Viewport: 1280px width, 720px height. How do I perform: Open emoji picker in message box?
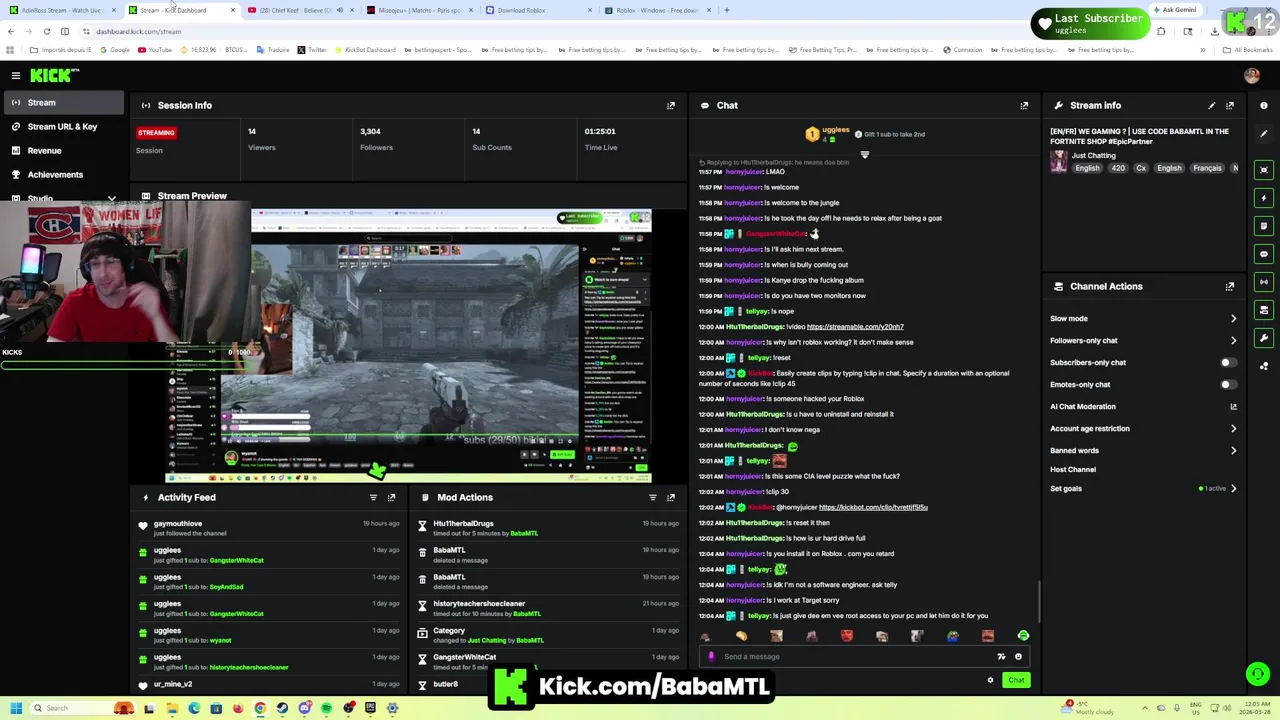click(1018, 657)
